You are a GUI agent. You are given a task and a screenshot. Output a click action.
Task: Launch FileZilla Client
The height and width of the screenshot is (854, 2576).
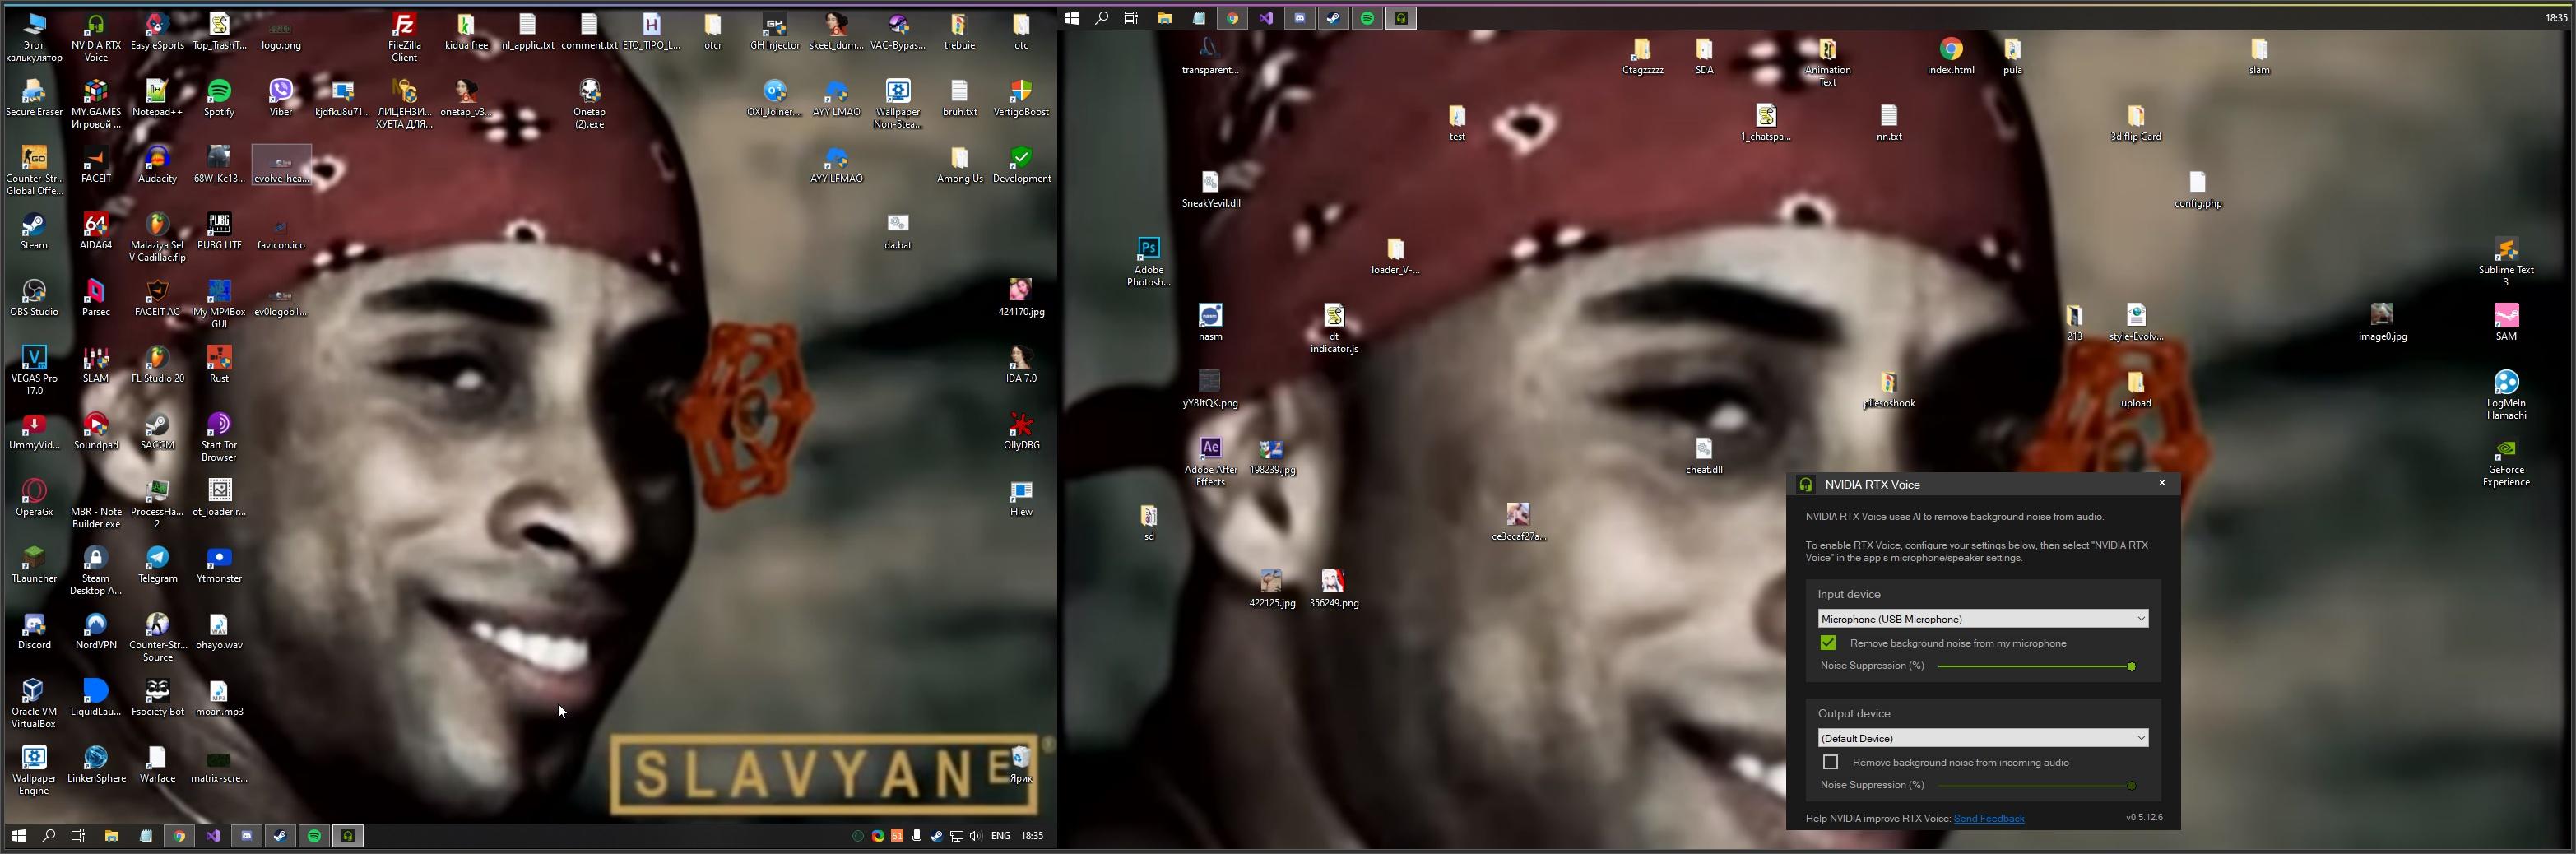click(404, 25)
